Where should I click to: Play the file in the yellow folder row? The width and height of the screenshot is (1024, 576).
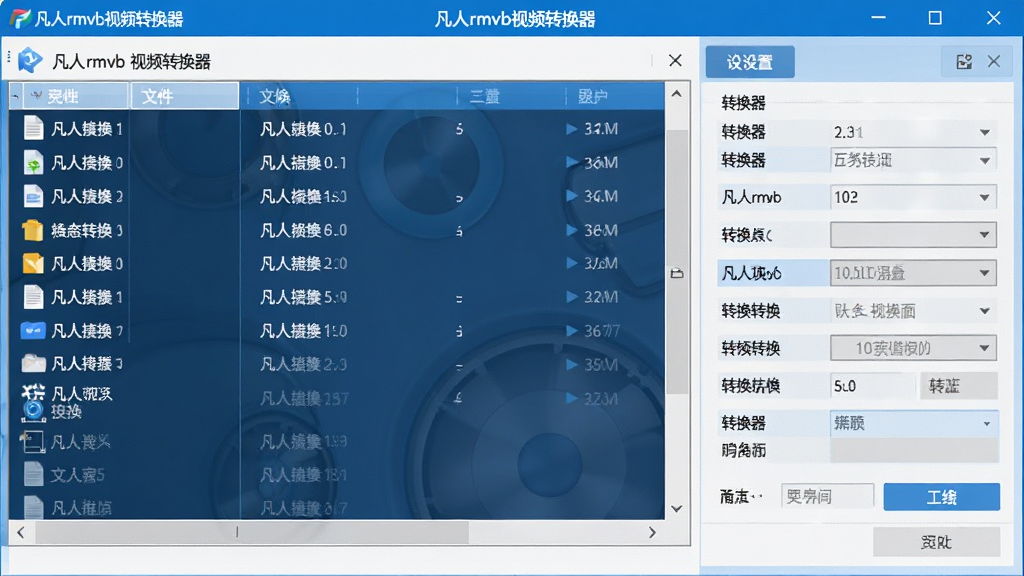(x=571, y=230)
